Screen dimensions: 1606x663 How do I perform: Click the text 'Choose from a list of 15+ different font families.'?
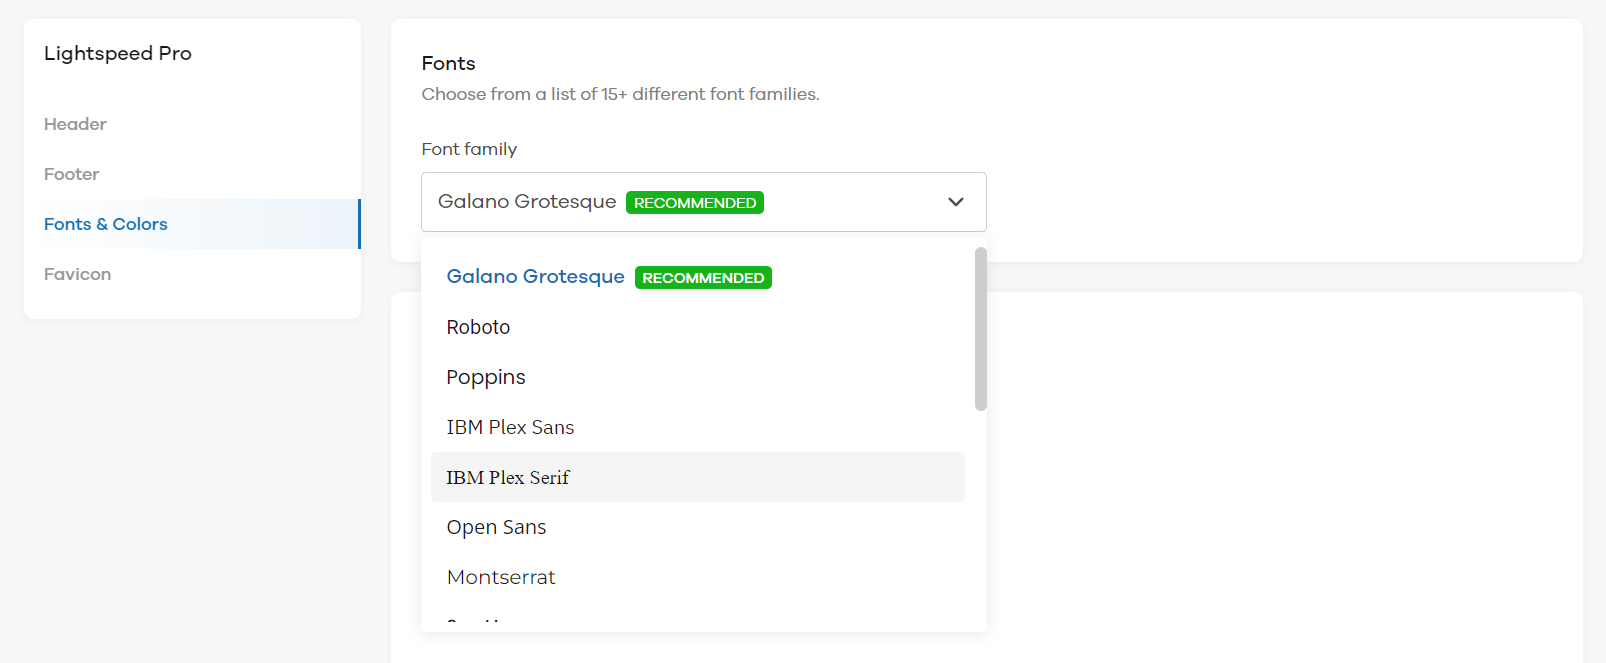point(620,94)
